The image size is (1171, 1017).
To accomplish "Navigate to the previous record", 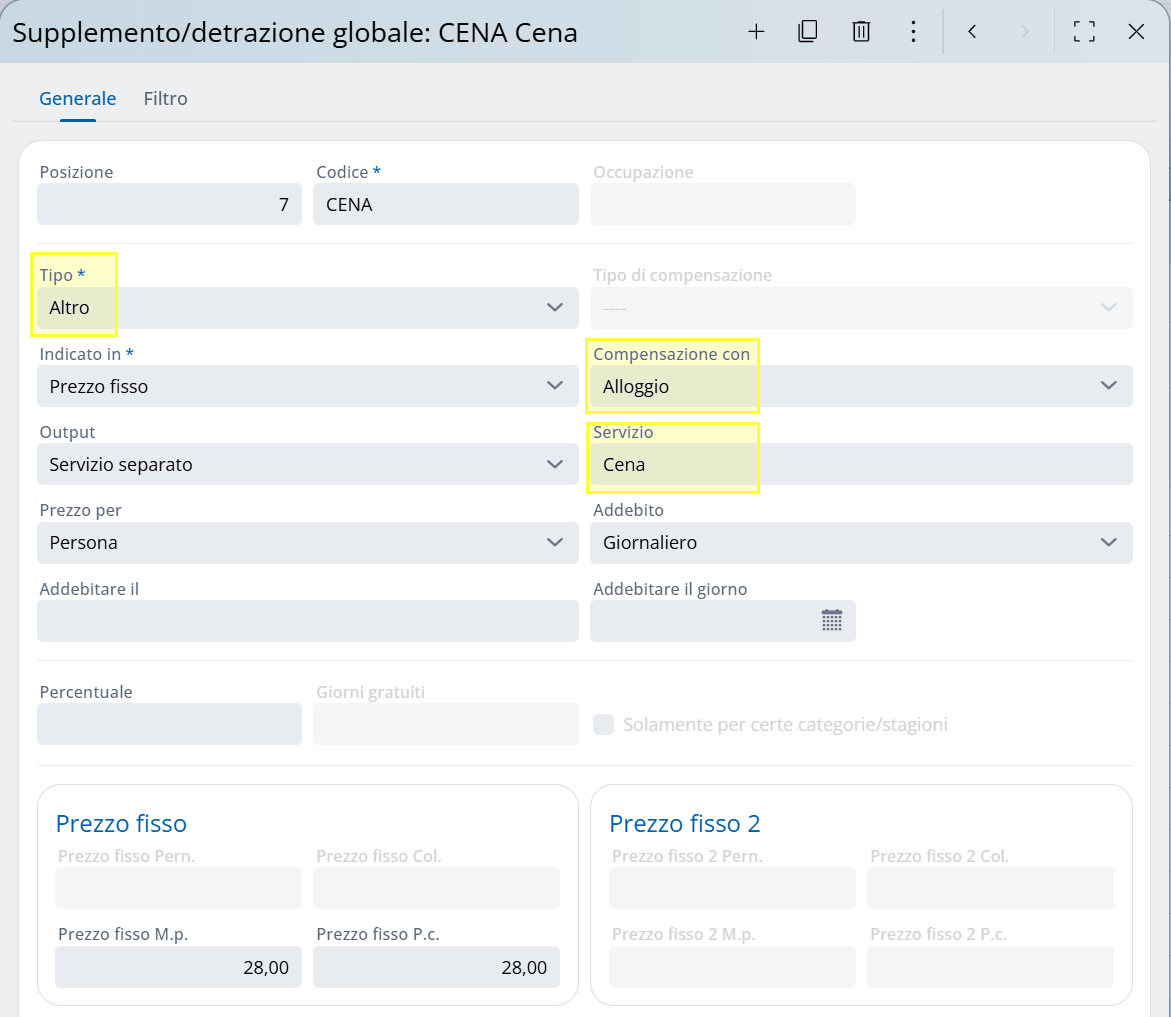I will point(971,31).
